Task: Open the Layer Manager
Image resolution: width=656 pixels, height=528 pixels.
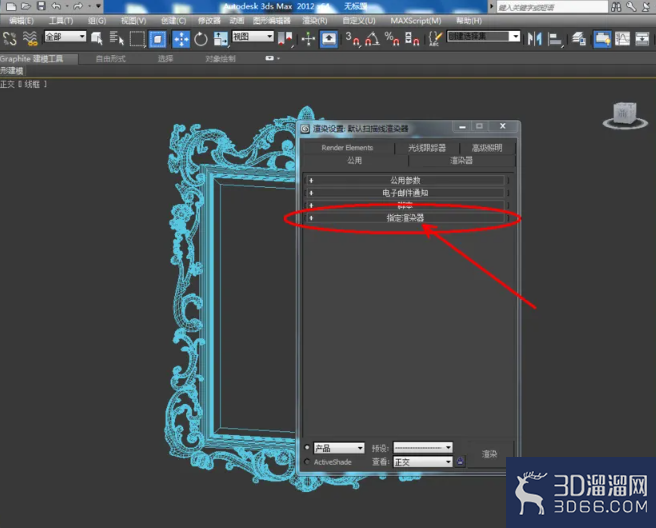Action: tap(579, 39)
